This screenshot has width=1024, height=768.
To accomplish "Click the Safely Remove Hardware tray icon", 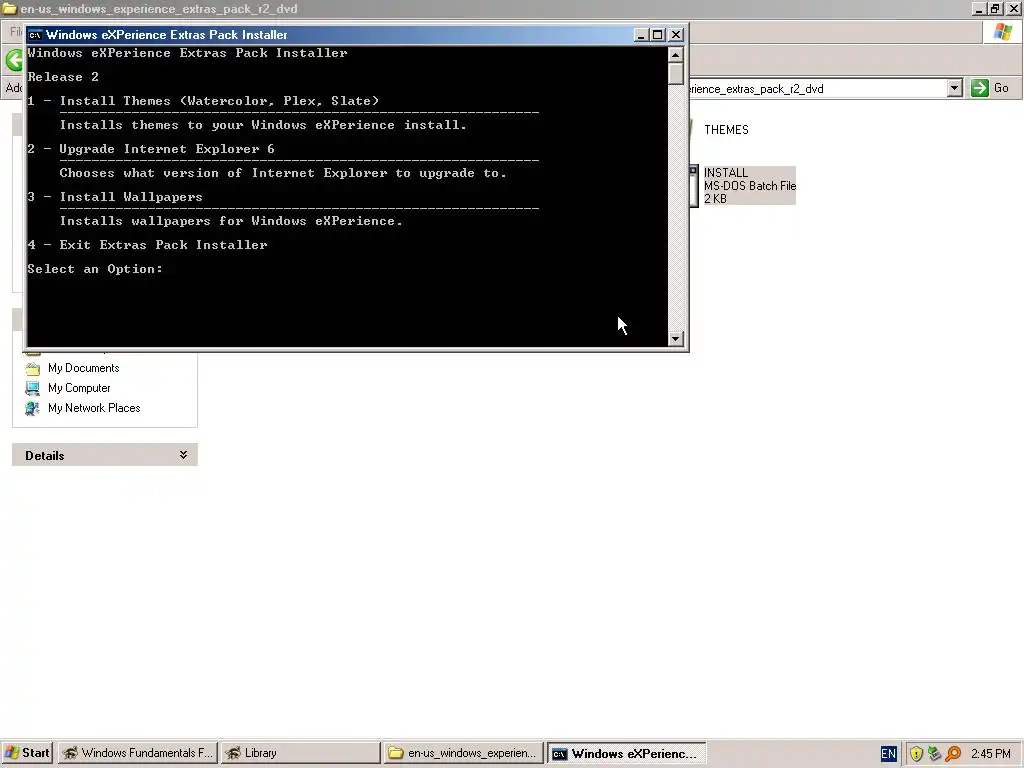I will click(935, 754).
